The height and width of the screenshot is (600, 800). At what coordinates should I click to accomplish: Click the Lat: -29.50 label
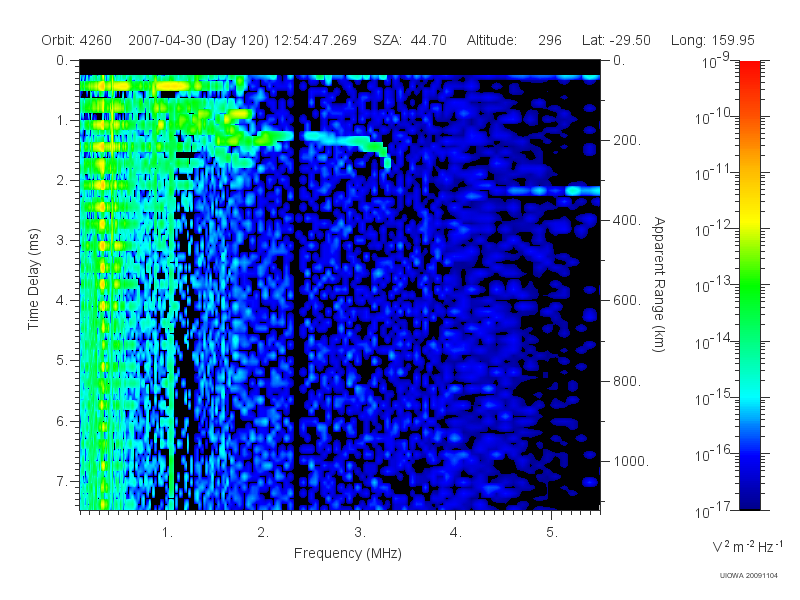(x=616, y=40)
